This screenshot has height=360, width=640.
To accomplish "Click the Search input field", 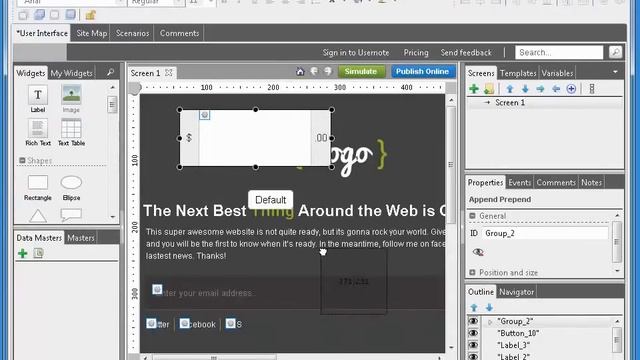I will coord(559,52).
